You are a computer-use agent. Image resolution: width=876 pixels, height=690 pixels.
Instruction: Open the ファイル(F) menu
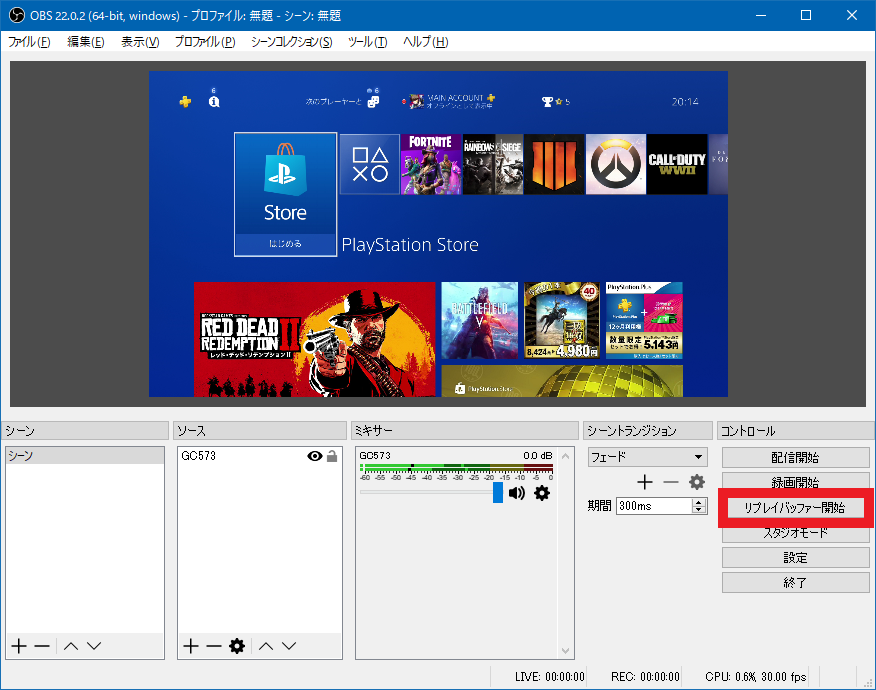[x=29, y=42]
